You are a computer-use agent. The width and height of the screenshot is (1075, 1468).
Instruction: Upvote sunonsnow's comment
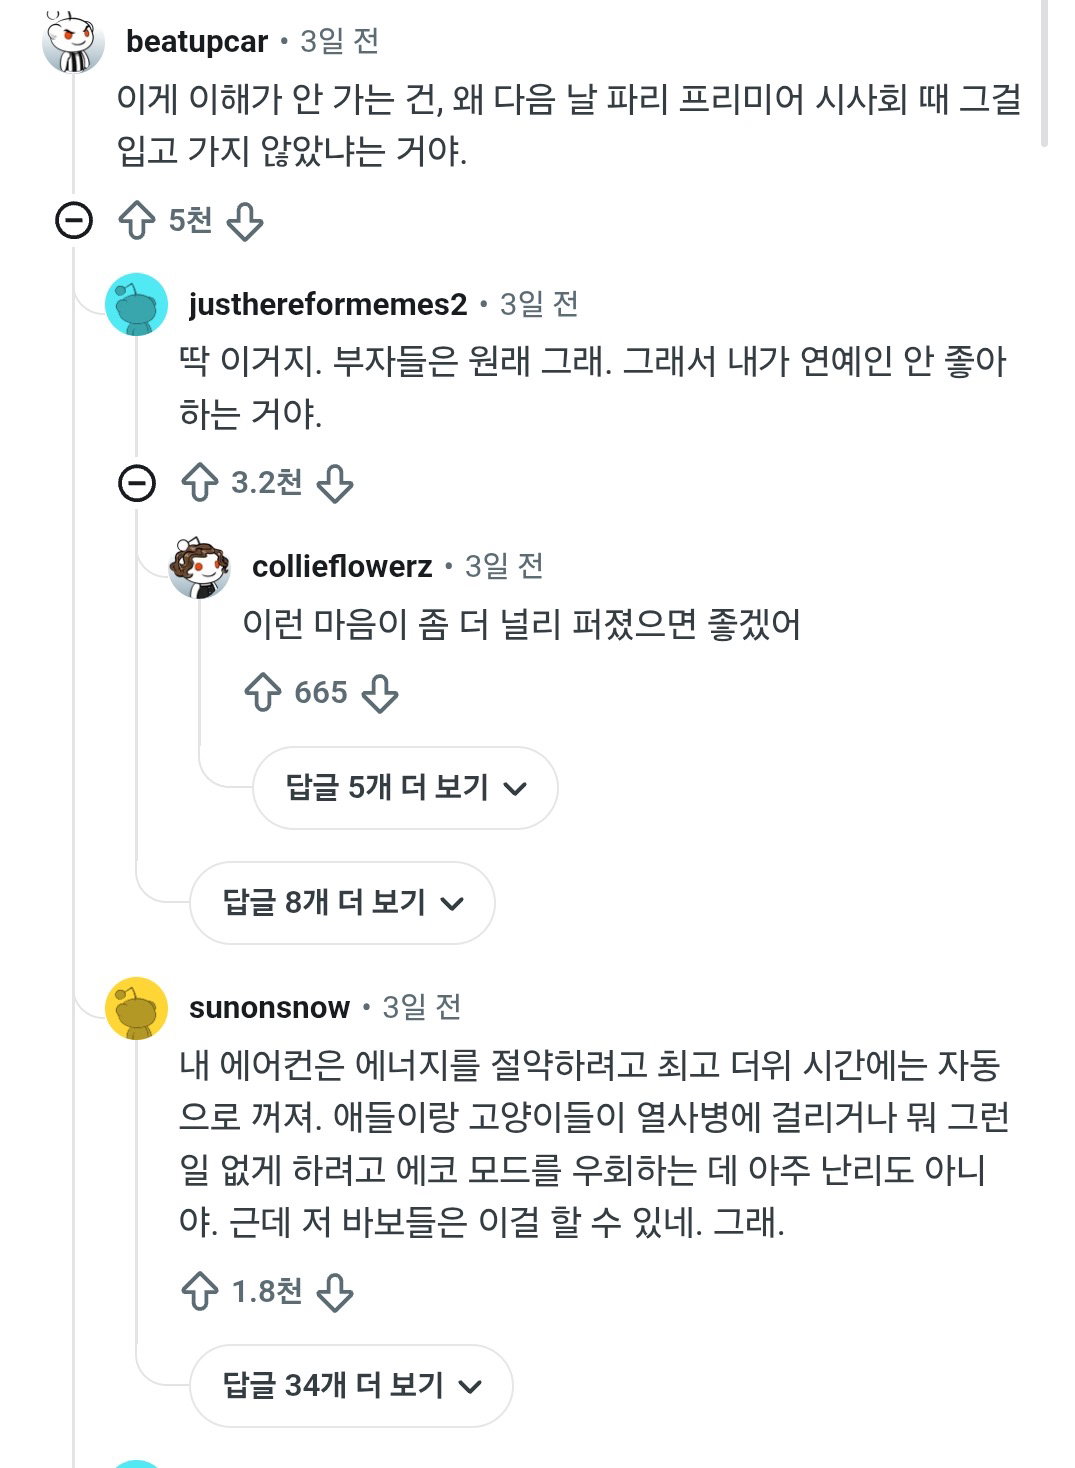click(200, 1291)
